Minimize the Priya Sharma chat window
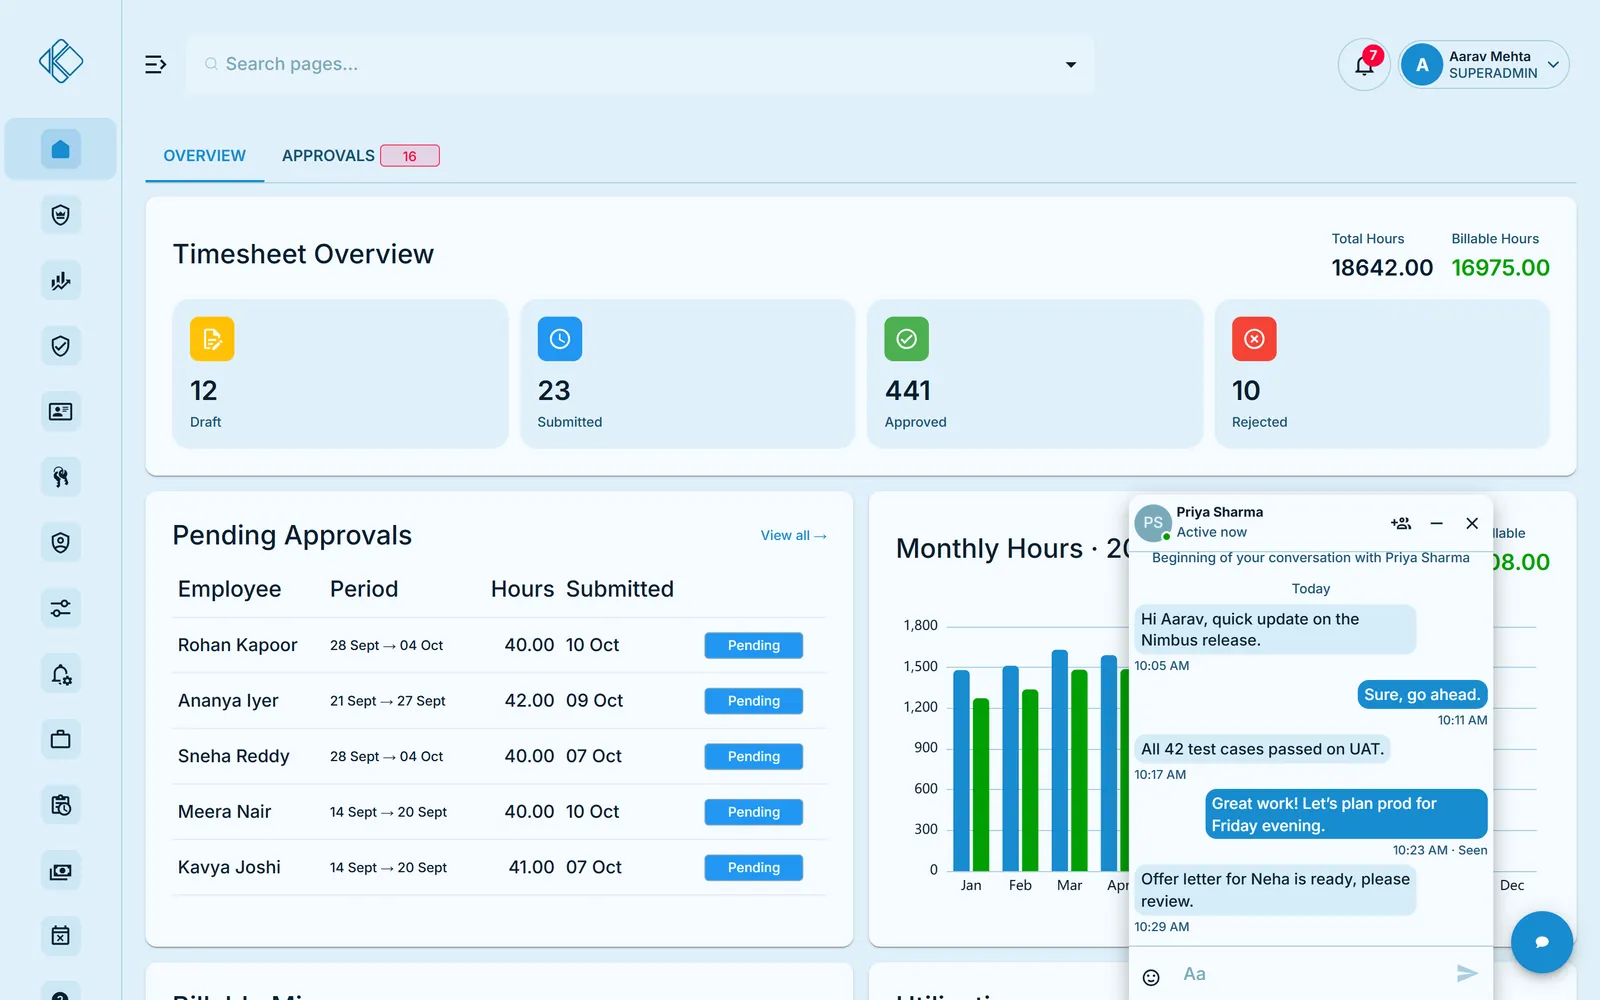 (1436, 523)
